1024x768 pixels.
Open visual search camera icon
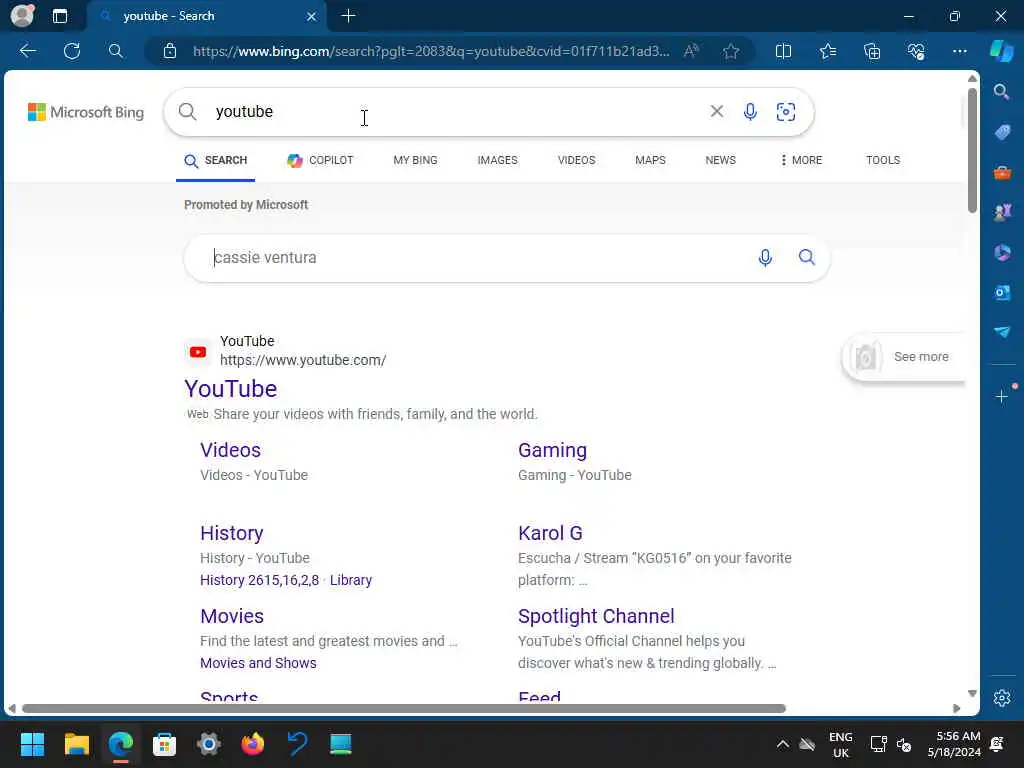tap(786, 112)
